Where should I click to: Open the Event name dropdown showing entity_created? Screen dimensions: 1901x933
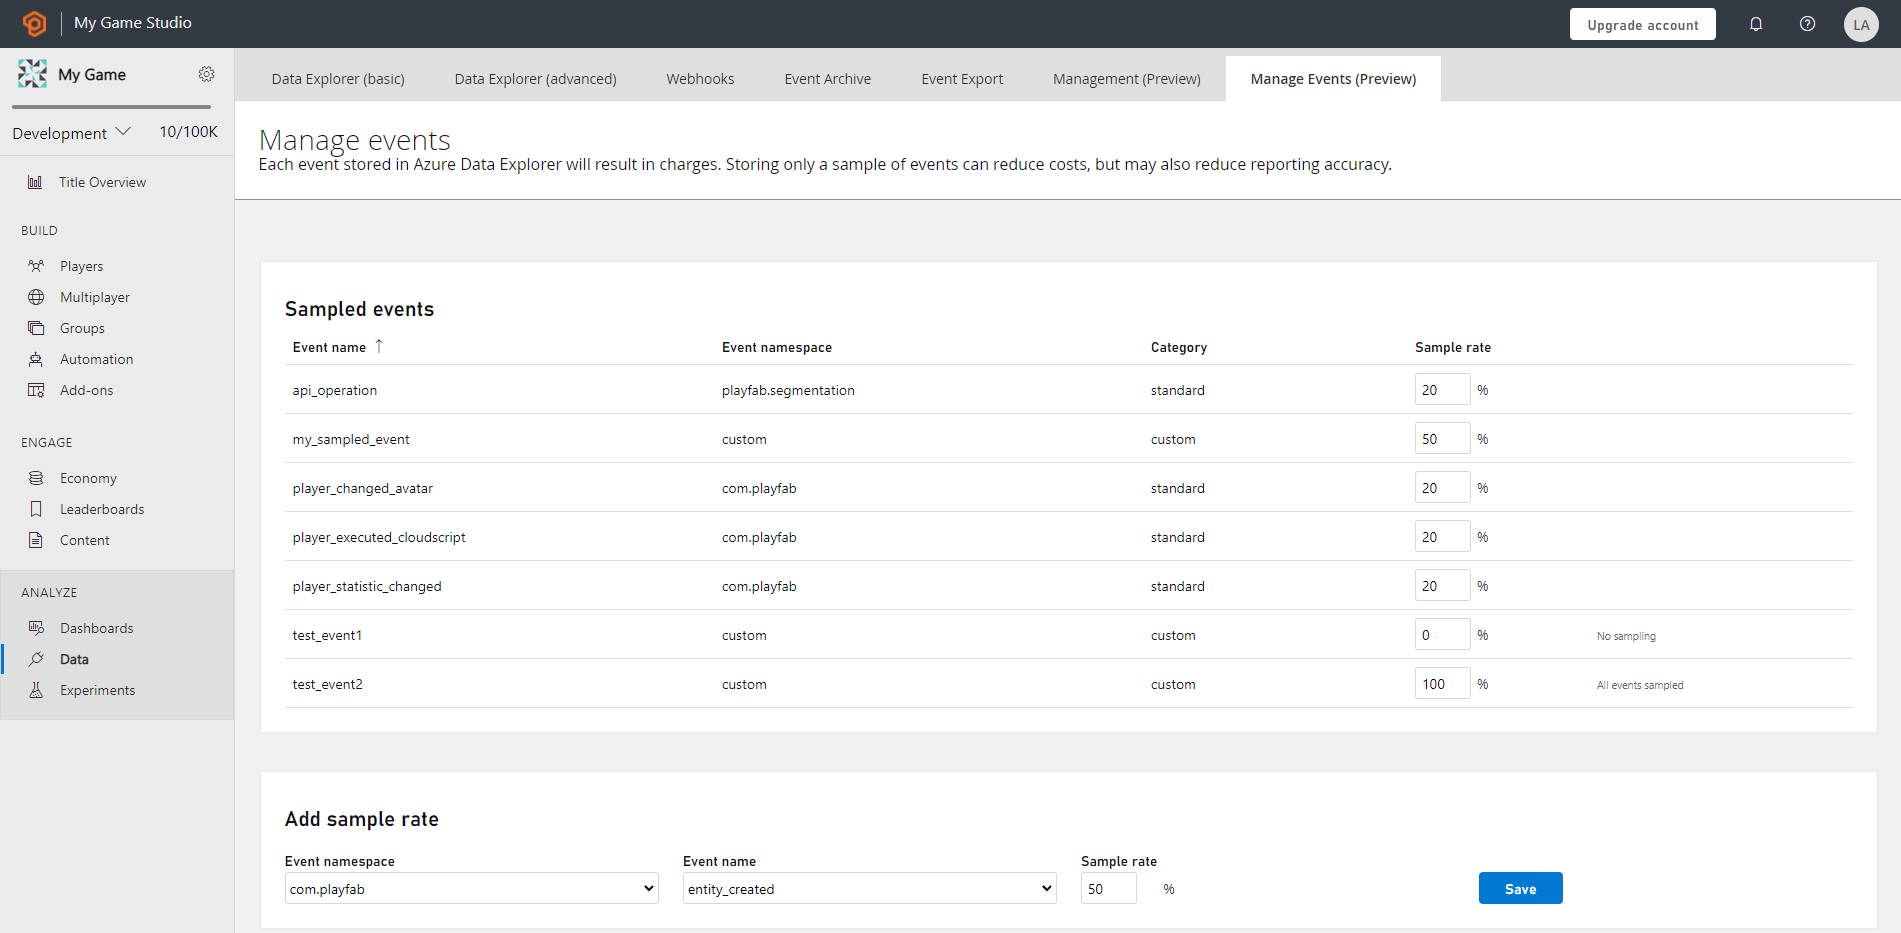(868, 888)
